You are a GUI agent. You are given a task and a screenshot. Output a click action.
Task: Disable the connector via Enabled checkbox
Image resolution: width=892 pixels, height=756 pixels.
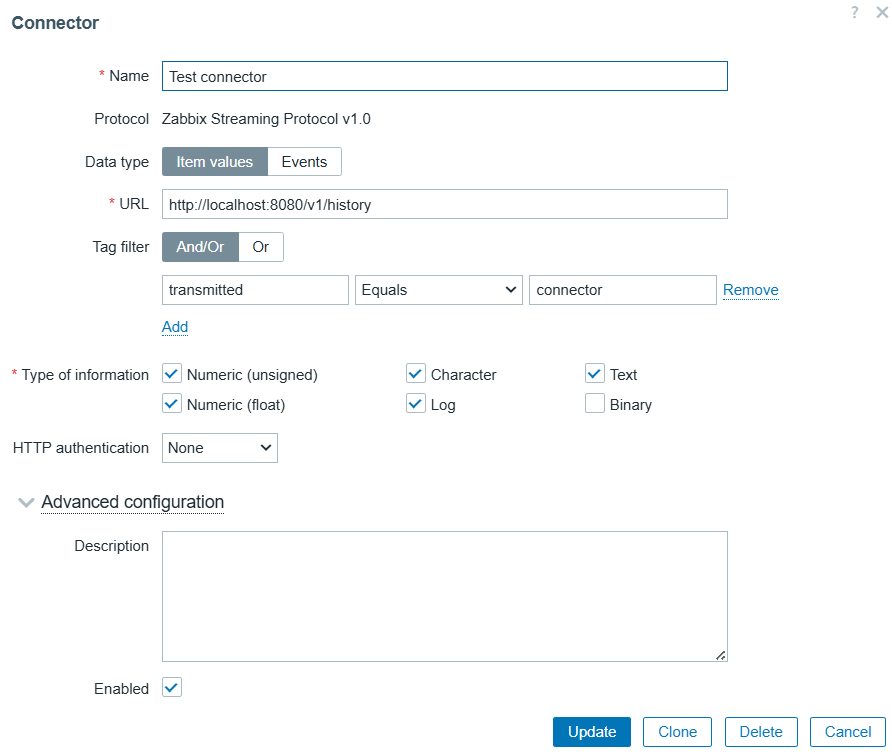pos(172,688)
